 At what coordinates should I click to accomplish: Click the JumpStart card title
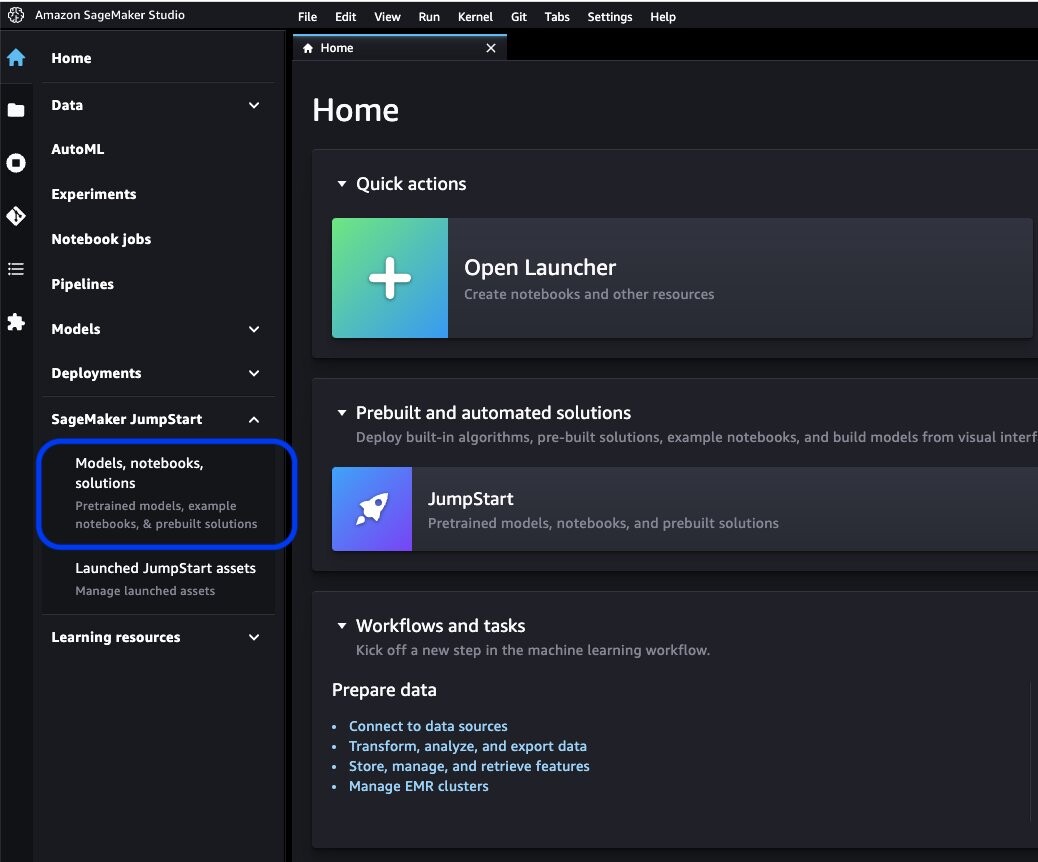[x=471, y=499]
